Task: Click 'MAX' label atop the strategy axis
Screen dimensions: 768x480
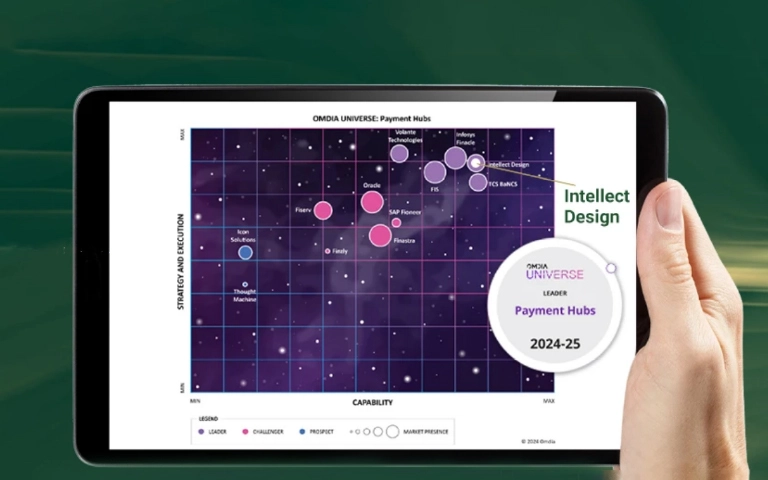Action: pos(183,135)
